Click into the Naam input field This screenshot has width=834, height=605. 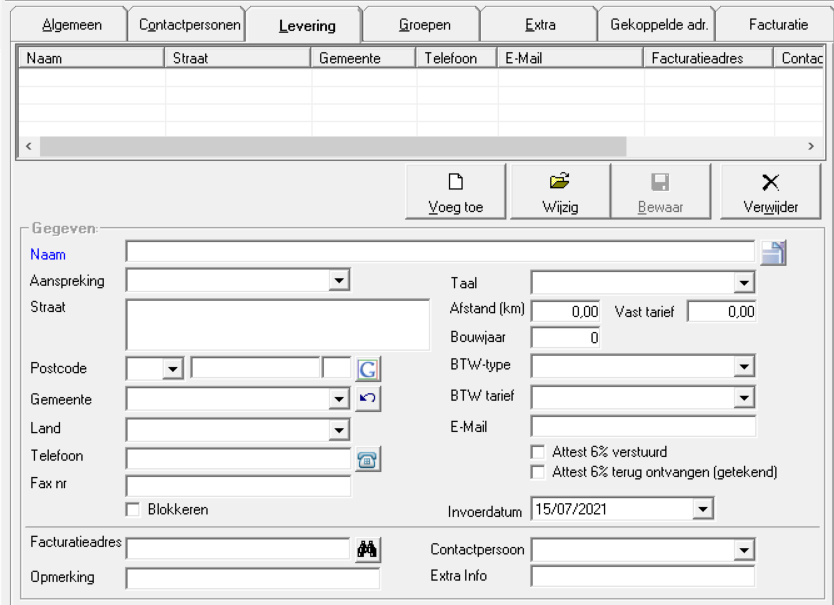coord(440,252)
